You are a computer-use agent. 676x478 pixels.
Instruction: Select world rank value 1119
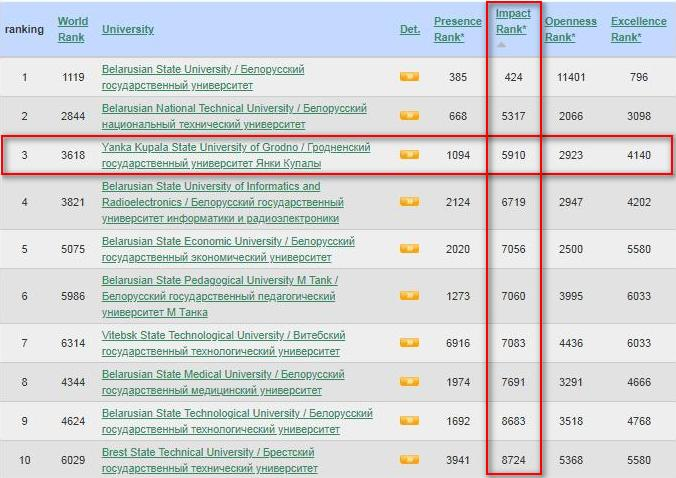73,77
